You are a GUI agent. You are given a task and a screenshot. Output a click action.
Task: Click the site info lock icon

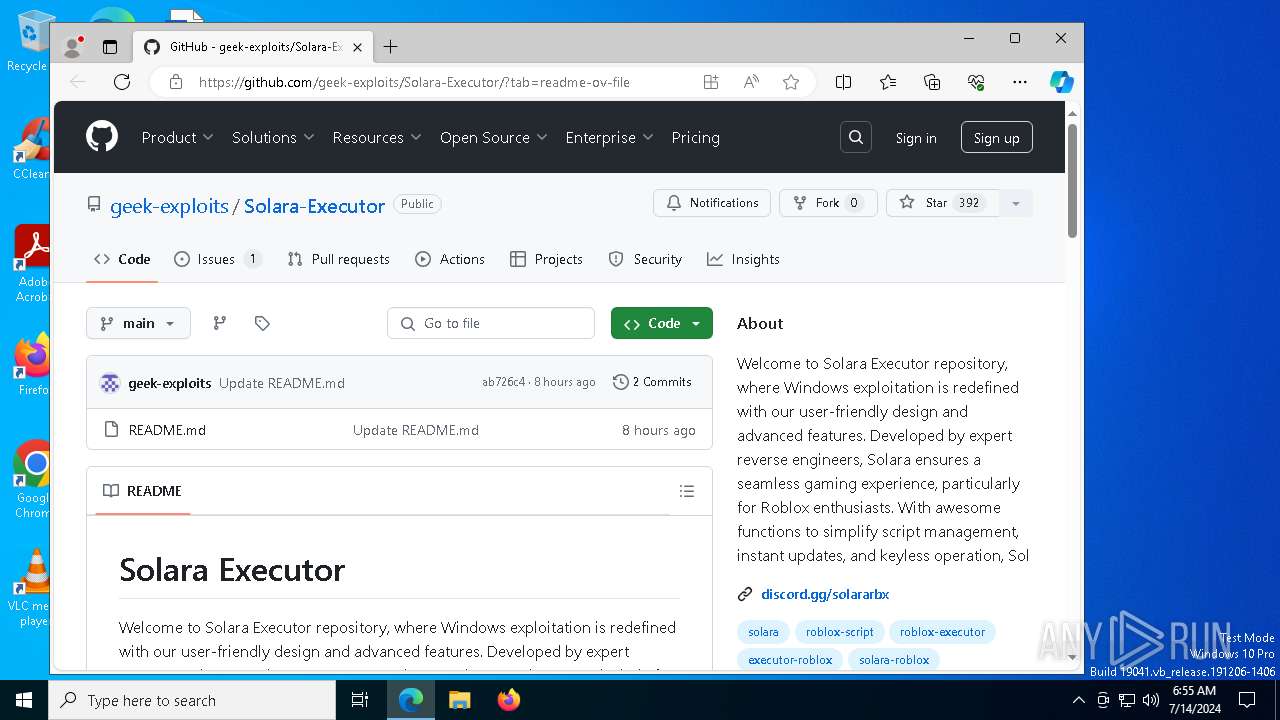click(x=176, y=82)
